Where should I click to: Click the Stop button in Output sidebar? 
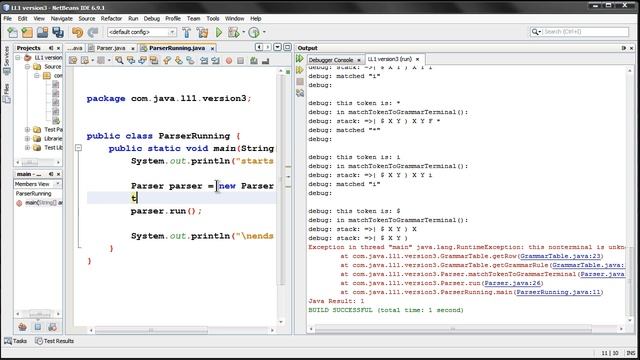300,82
